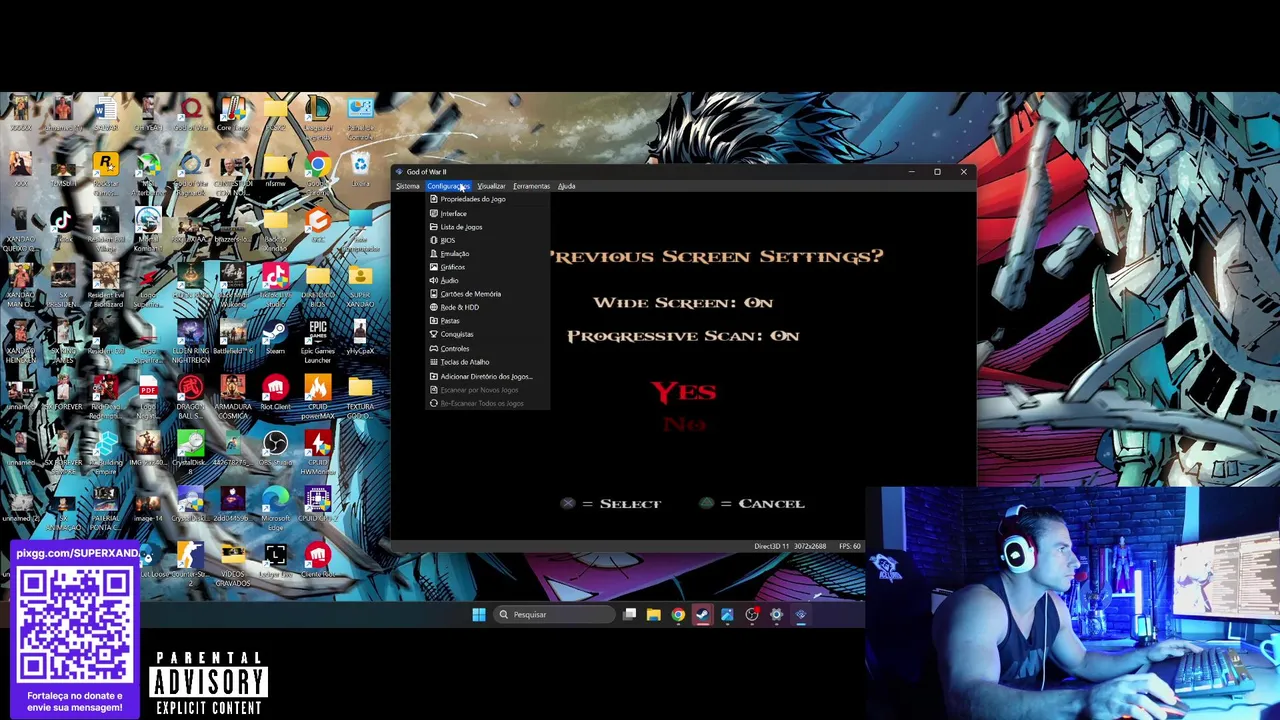Open Emulação settings entry
The height and width of the screenshot is (720, 1280).
[x=488, y=254]
